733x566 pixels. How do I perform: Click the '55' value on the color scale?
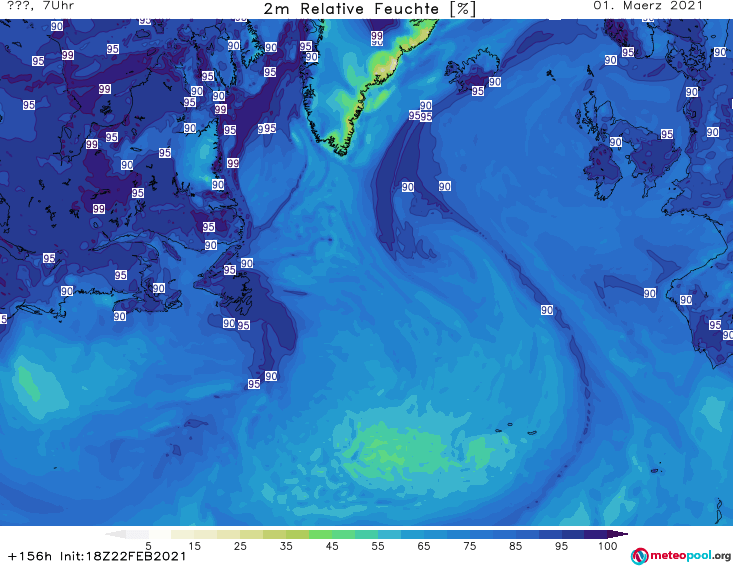click(378, 546)
